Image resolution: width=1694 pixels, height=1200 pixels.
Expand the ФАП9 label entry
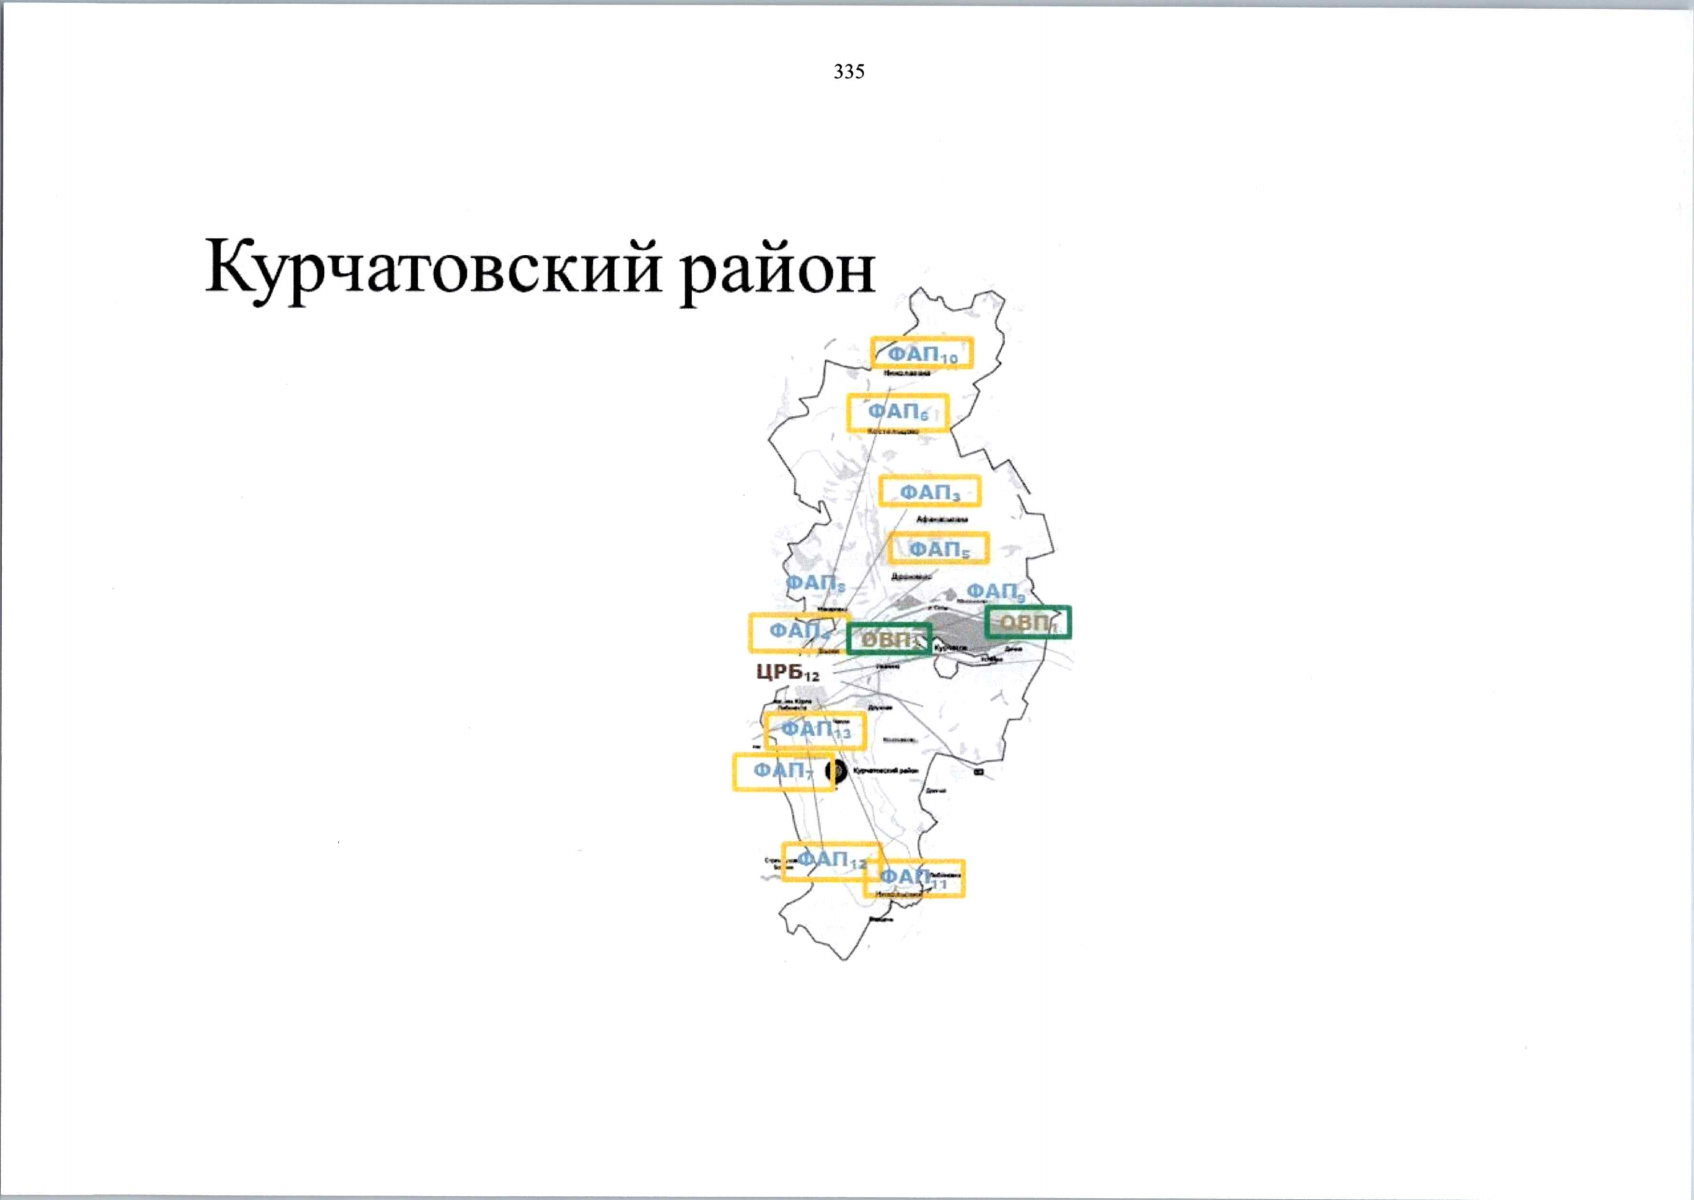click(x=995, y=592)
